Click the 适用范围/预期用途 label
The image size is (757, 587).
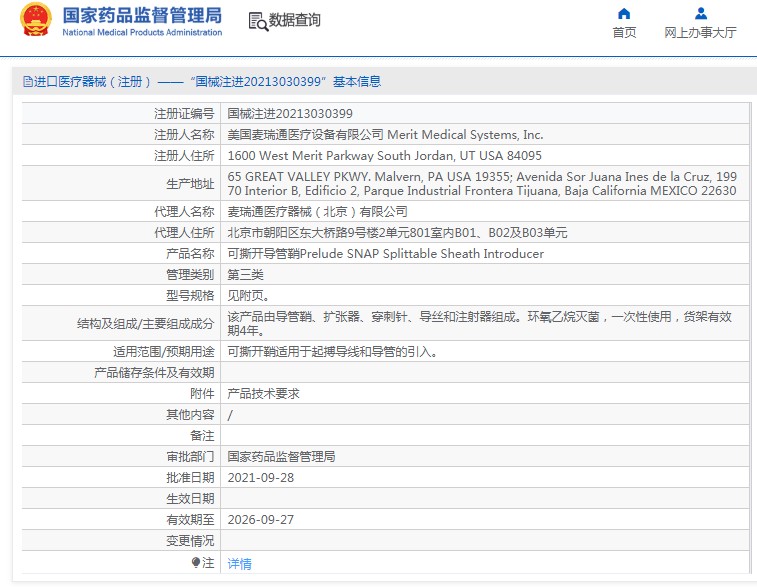point(164,351)
